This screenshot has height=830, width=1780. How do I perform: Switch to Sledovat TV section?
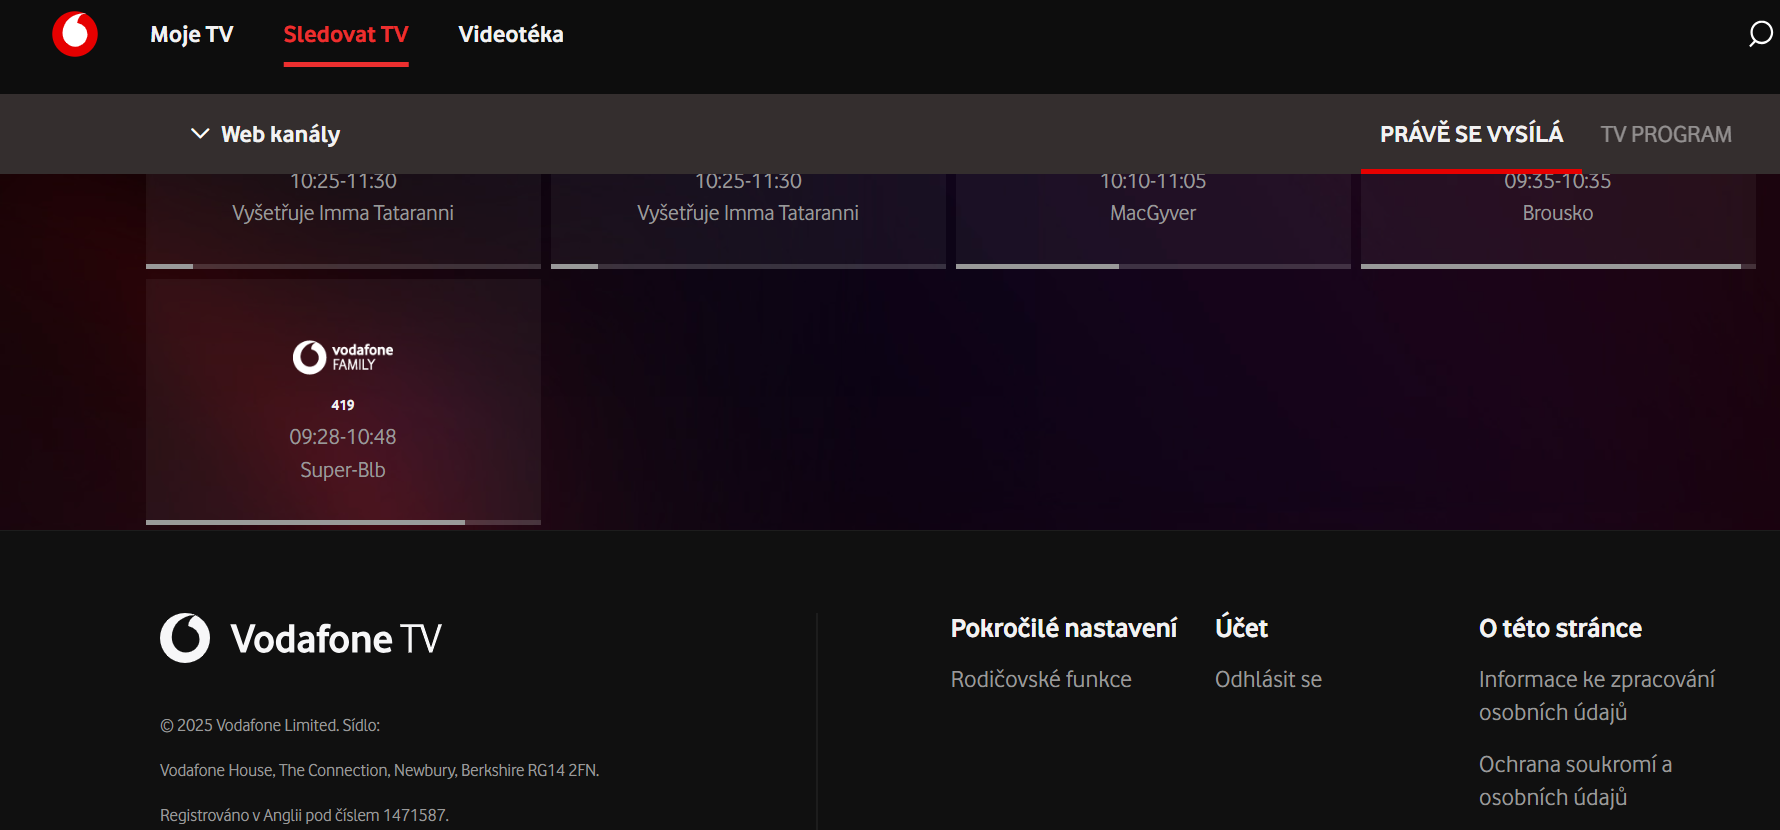346,34
